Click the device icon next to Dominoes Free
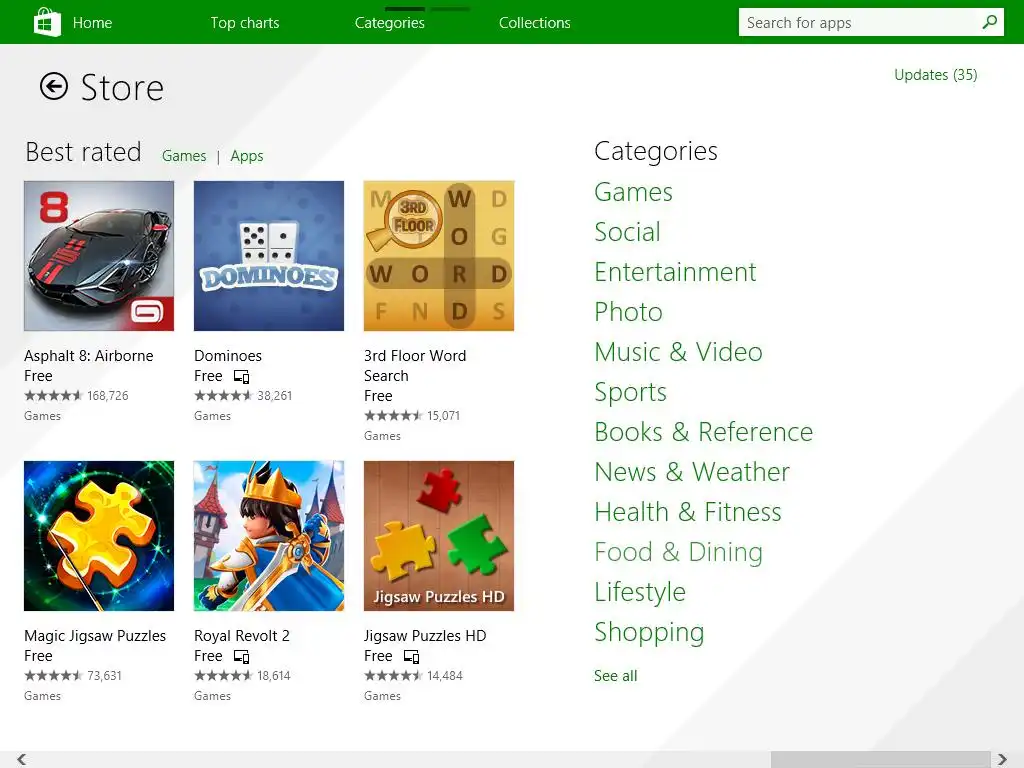 (x=242, y=377)
